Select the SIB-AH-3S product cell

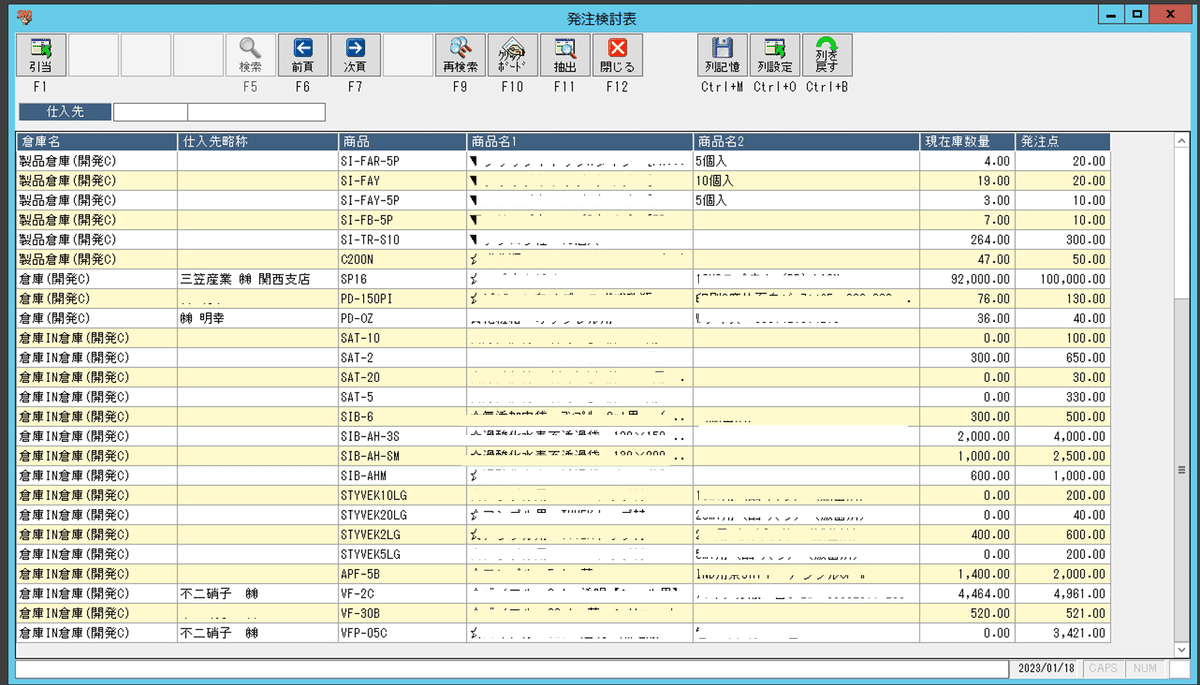[x=402, y=436]
